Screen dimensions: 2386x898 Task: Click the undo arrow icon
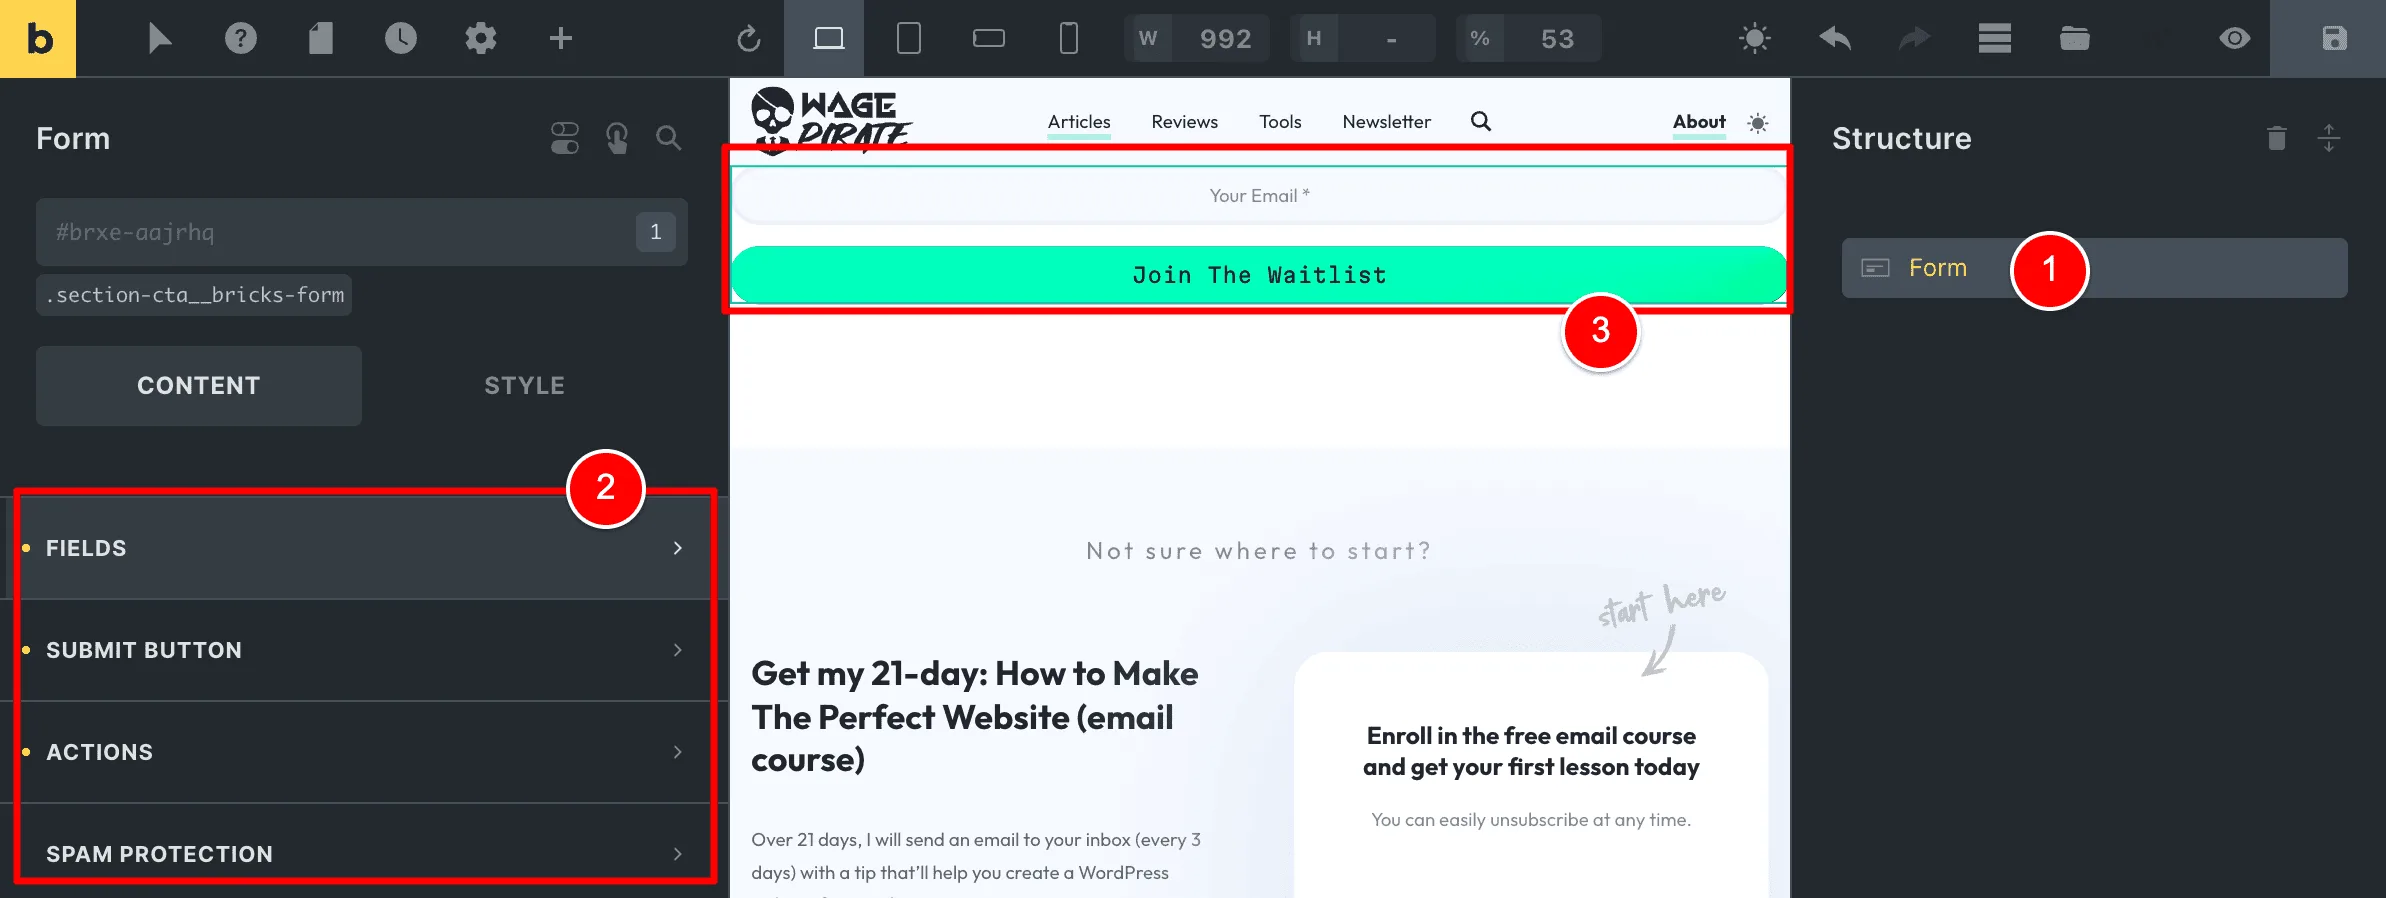coord(1834,39)
